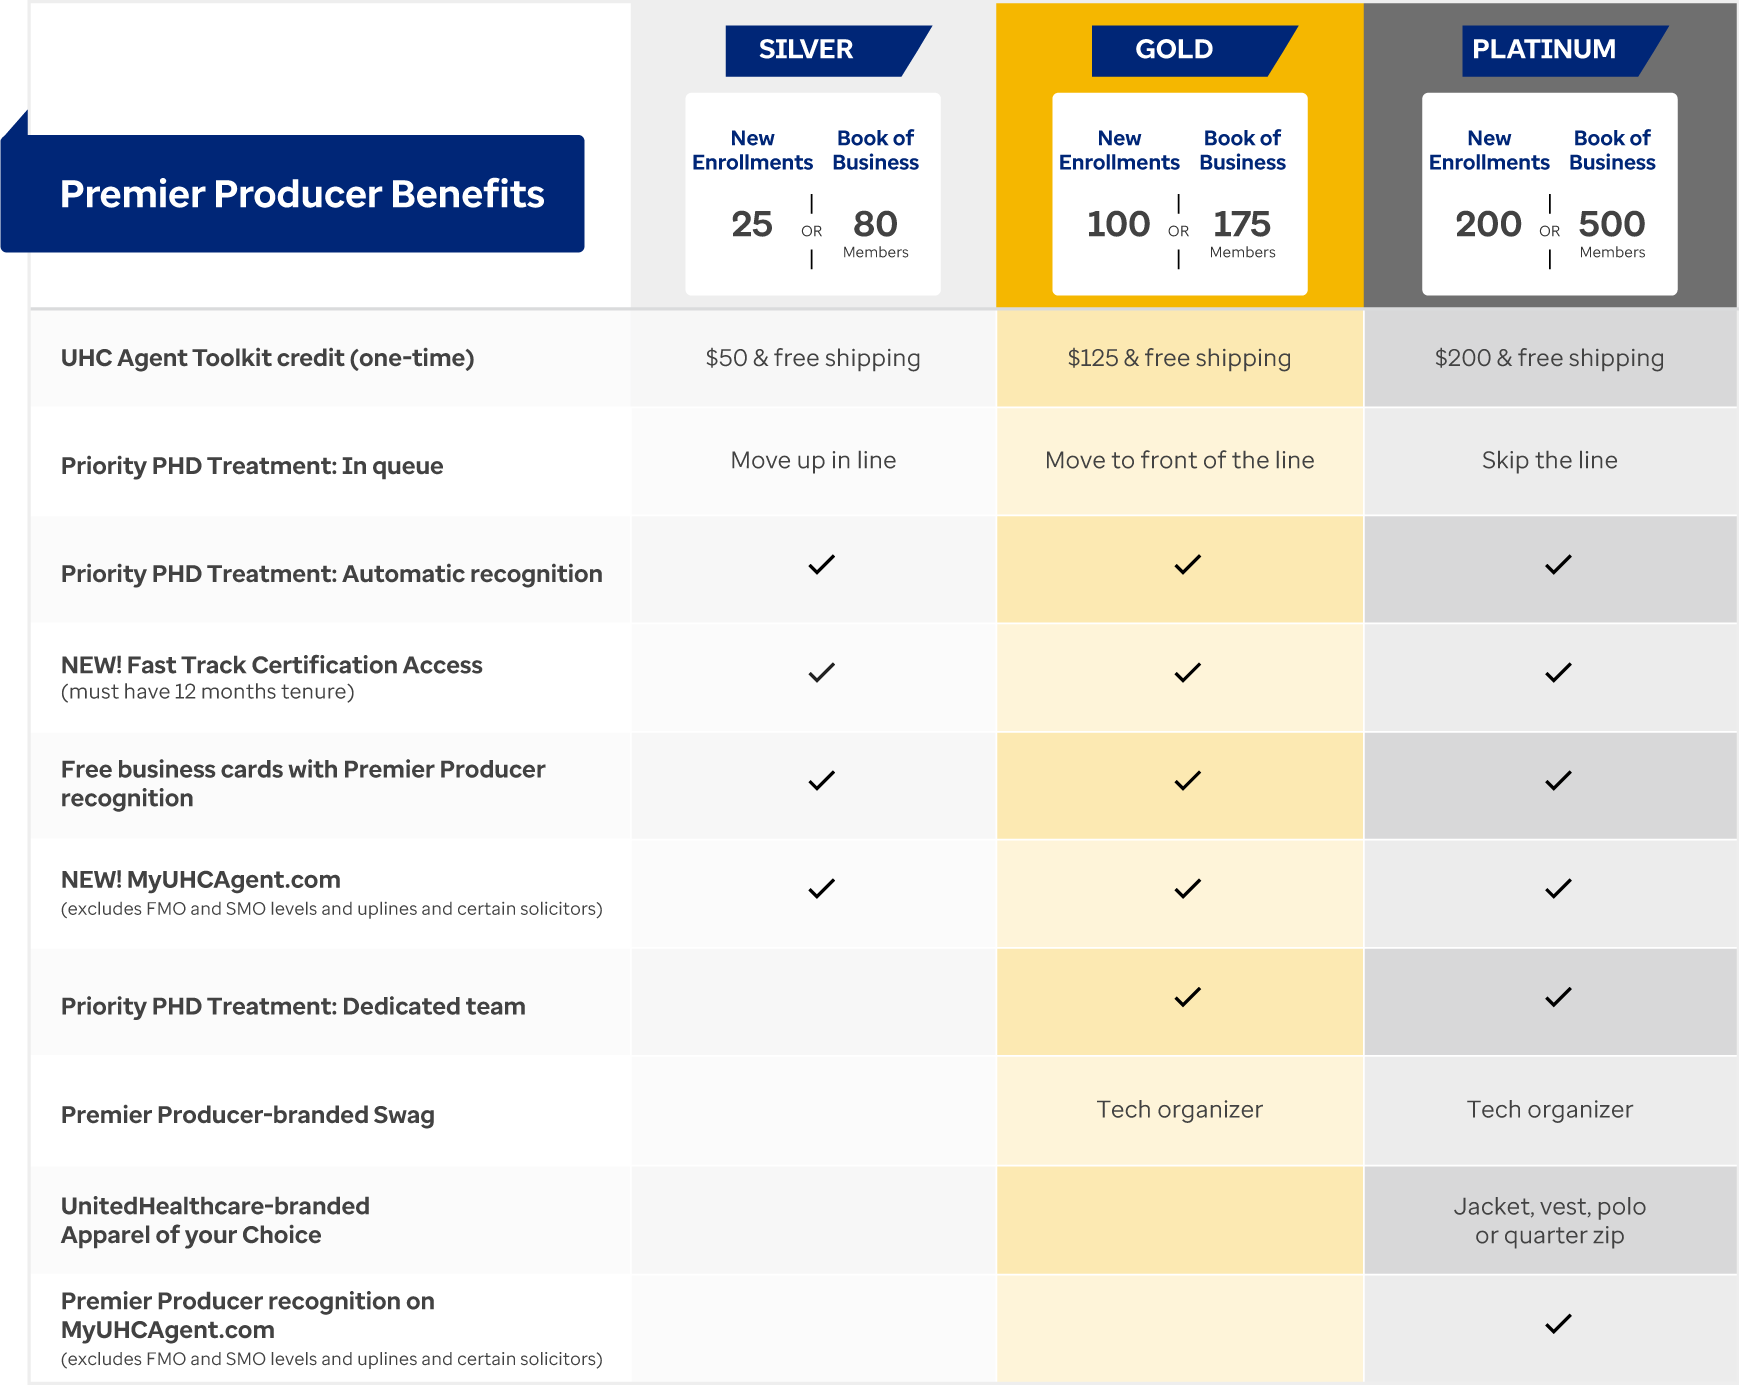Viewport: 1739px width, 1385px height.
Task: Click the '$200 & free shipping' cell
Action: point(1549,358)
